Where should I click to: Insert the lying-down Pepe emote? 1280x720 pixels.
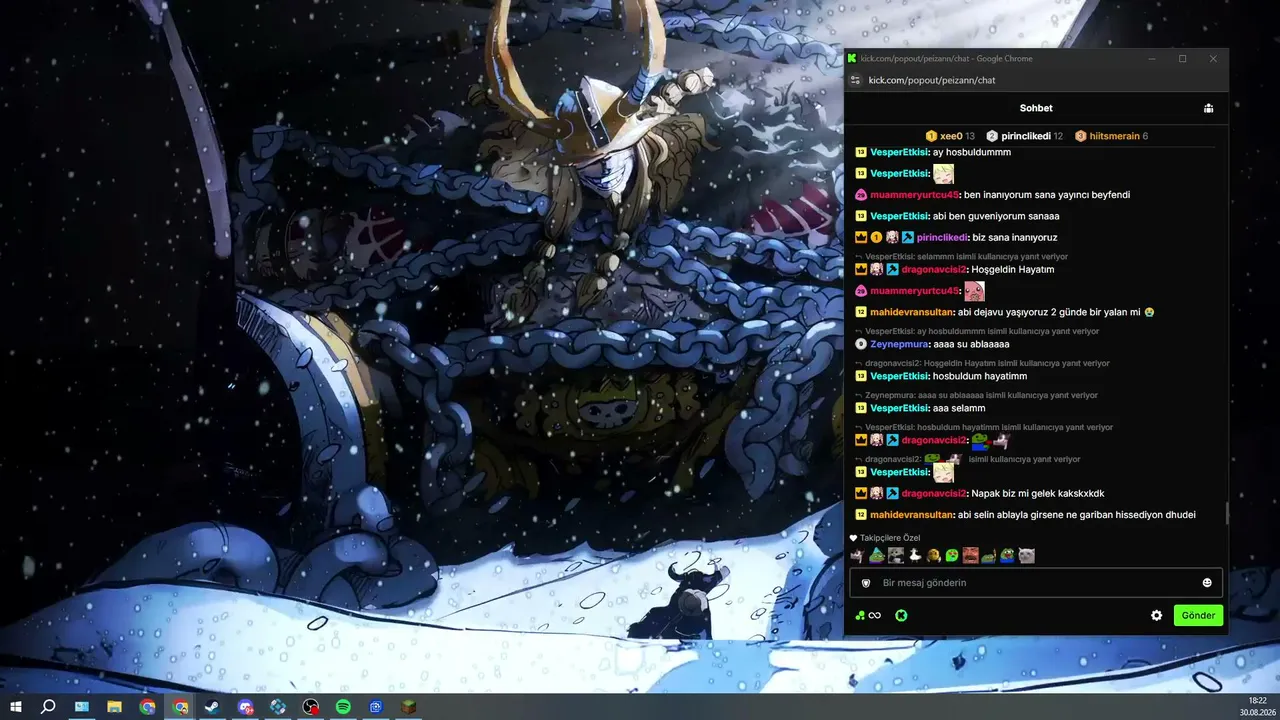(989, 556)
